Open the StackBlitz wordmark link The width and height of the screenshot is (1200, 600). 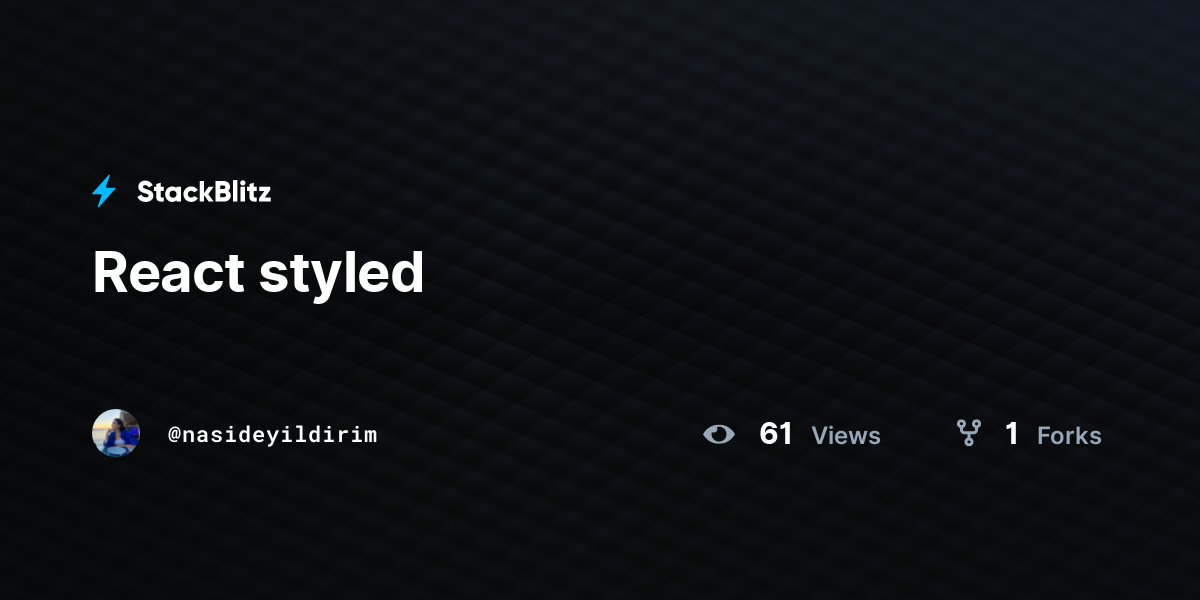[x=204, y=192]
